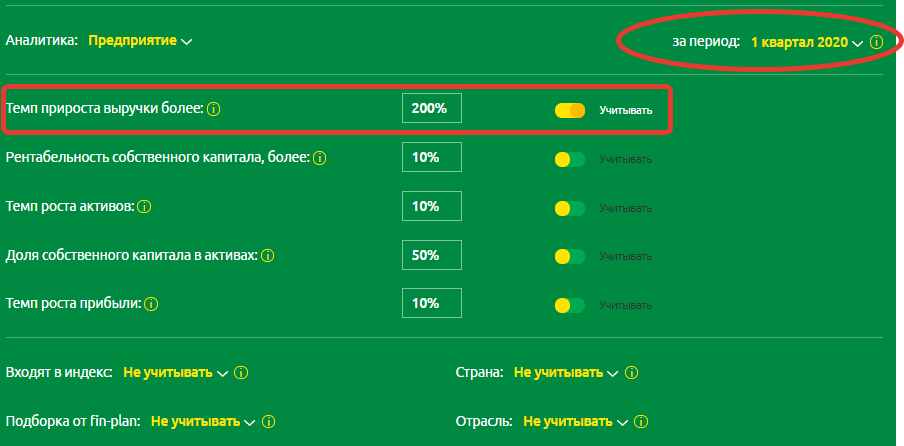Click the 200% revenue growth input field
904x446 pixels.
(x=432, y=109)
